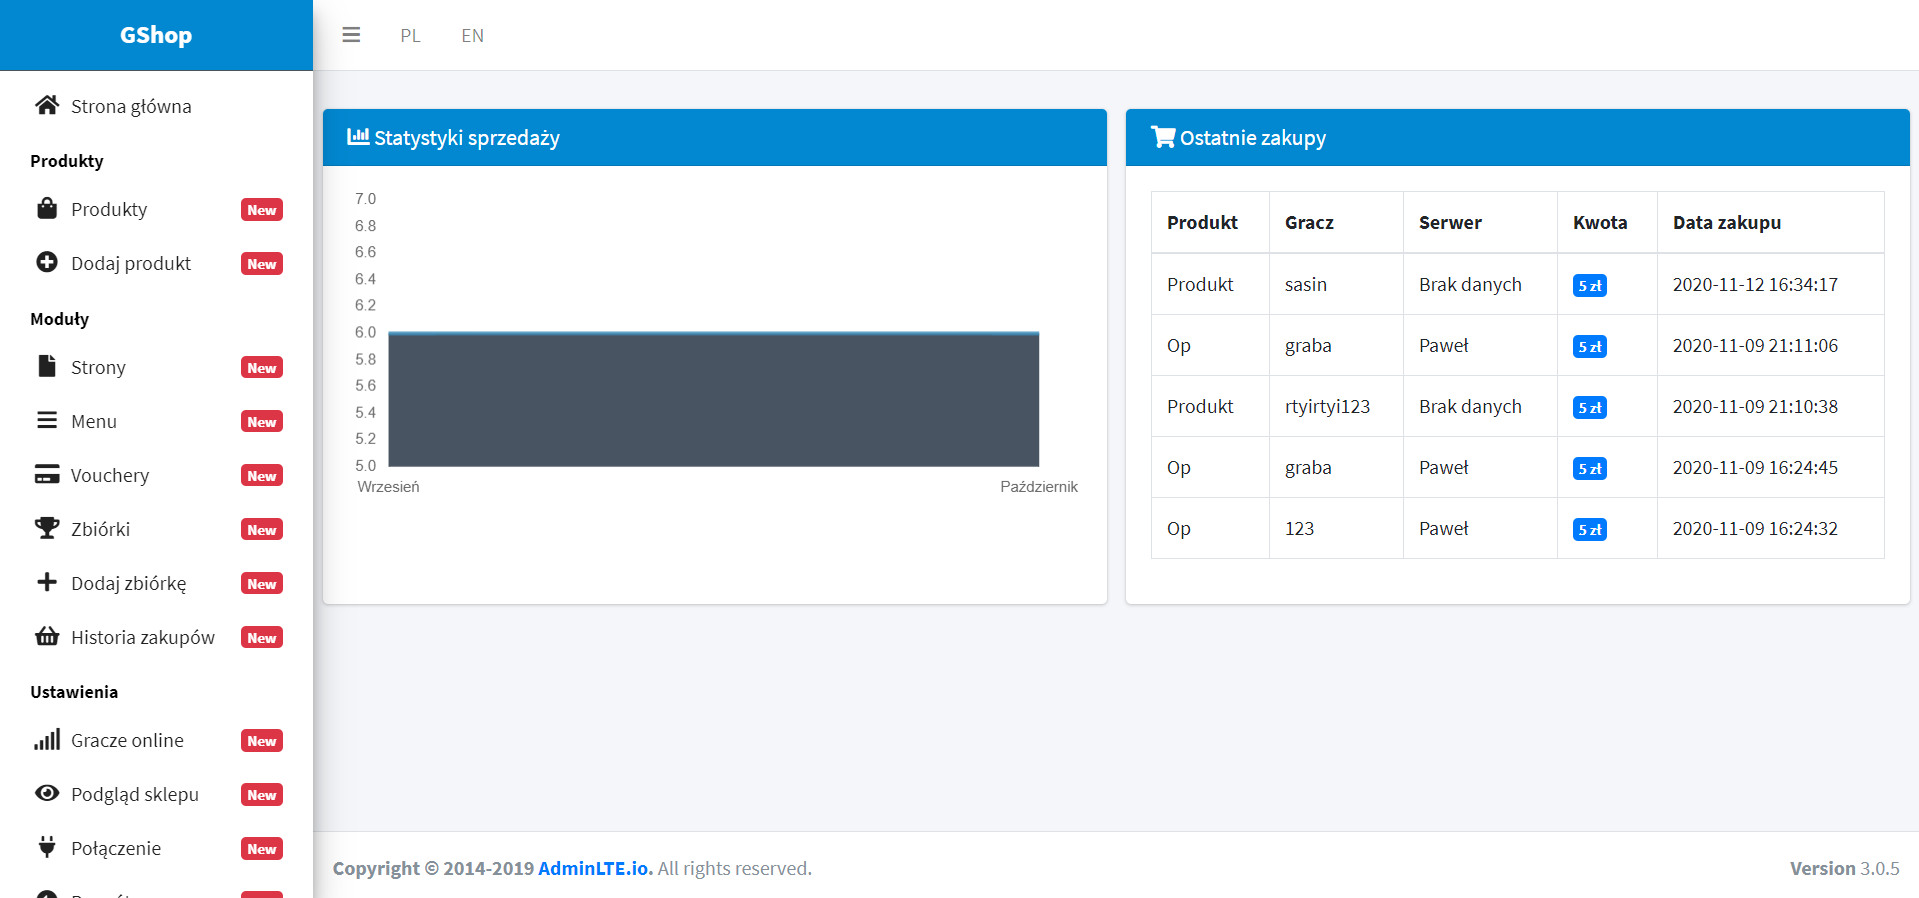Click the home icon beside Strona główna
The image size is (1919, 898).
coord(47,105)
